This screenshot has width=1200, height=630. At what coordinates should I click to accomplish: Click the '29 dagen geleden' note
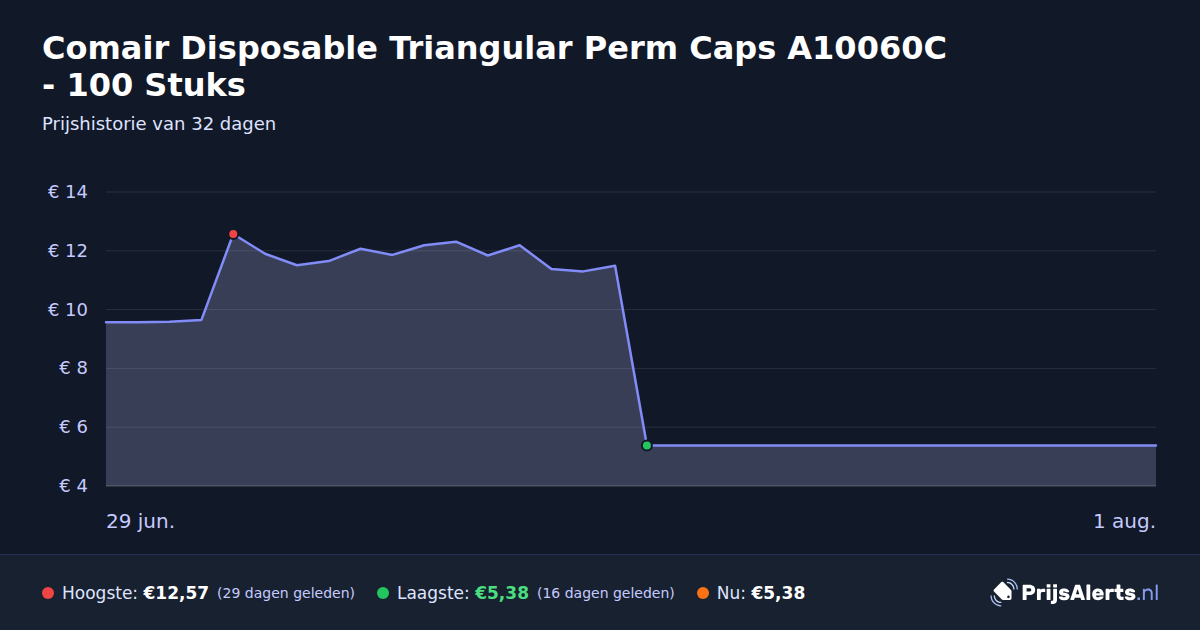pyautogui.click(x=286, y=593)
